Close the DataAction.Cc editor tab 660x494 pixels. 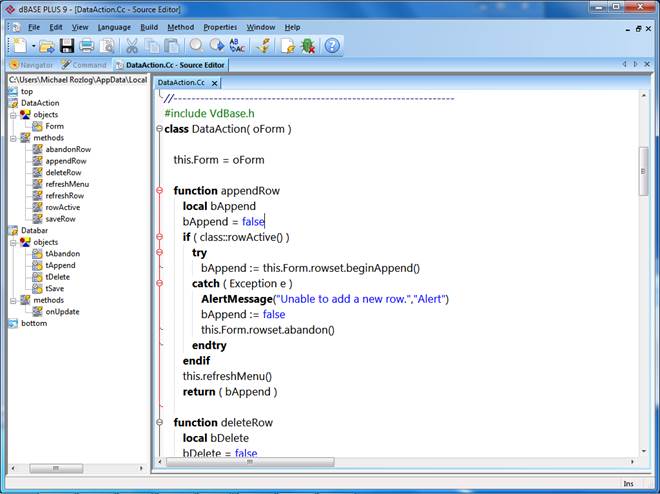[214, 83]
